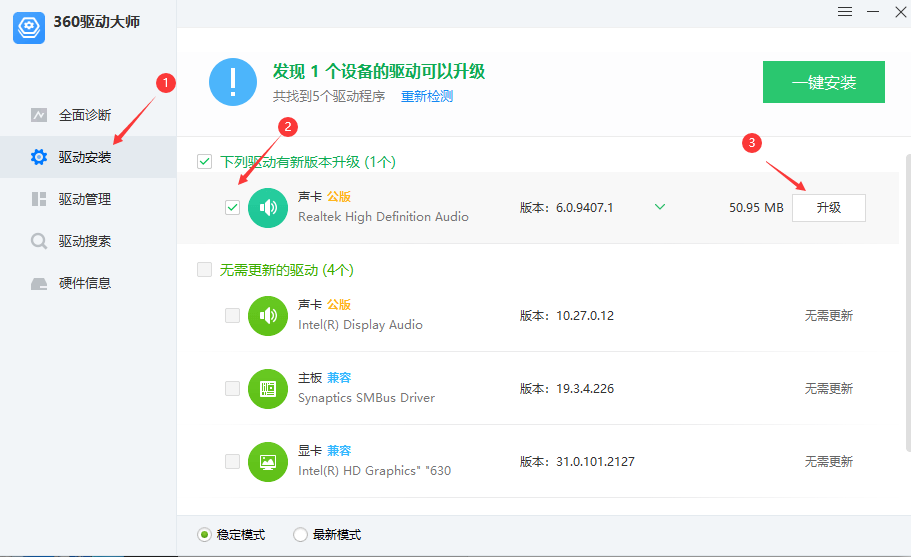The width and height of the screenshot is (911, 557).
Task: Toggle the 下列驱动有新版本升级 group checkbox
Action: tap(205, 161)
